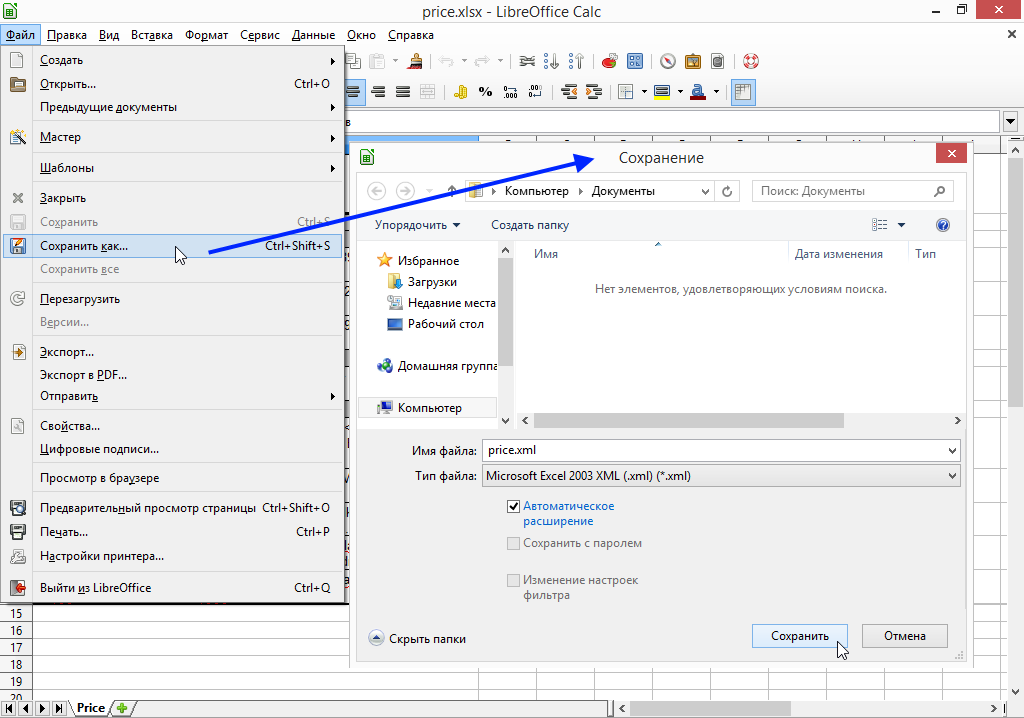Click the Font Color icon
The image size is (1024, 718).
tap(698, 92)
